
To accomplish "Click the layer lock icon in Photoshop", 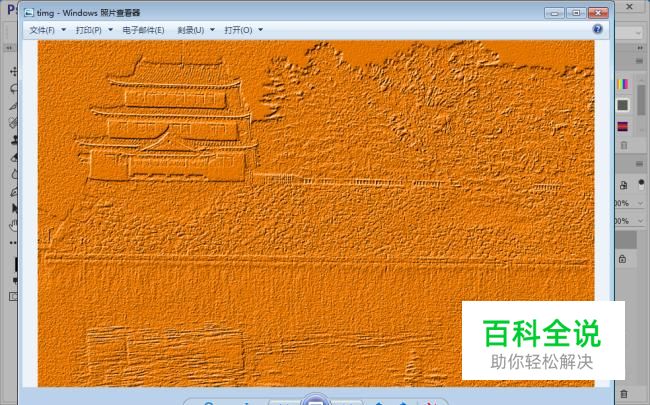I will click(622, 259).
